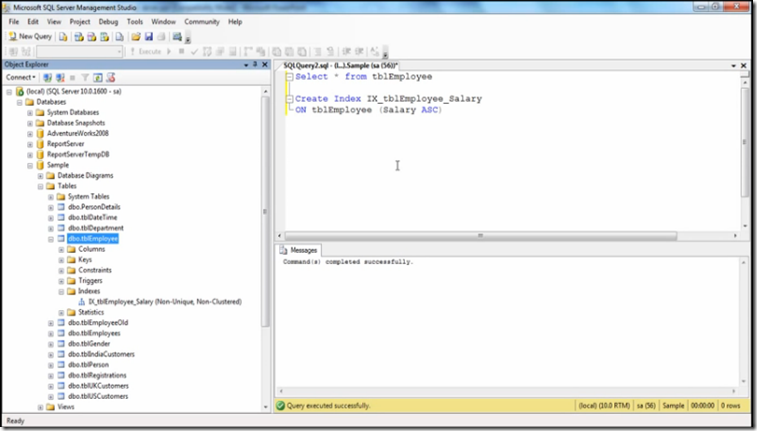This screenshot has width=757, height=431.
Task: Click the Analysis Services MDX Query icon
Action: point(79,37)
